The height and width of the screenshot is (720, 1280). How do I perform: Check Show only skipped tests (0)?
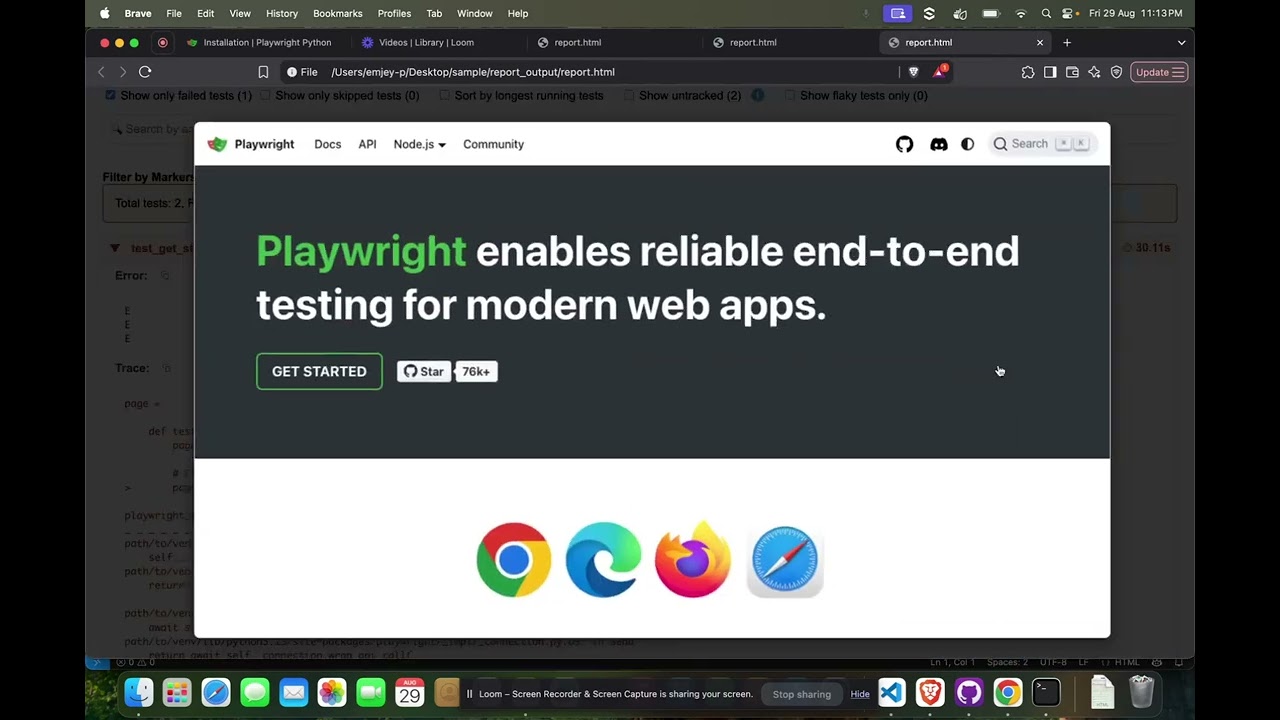coord(265,95)
